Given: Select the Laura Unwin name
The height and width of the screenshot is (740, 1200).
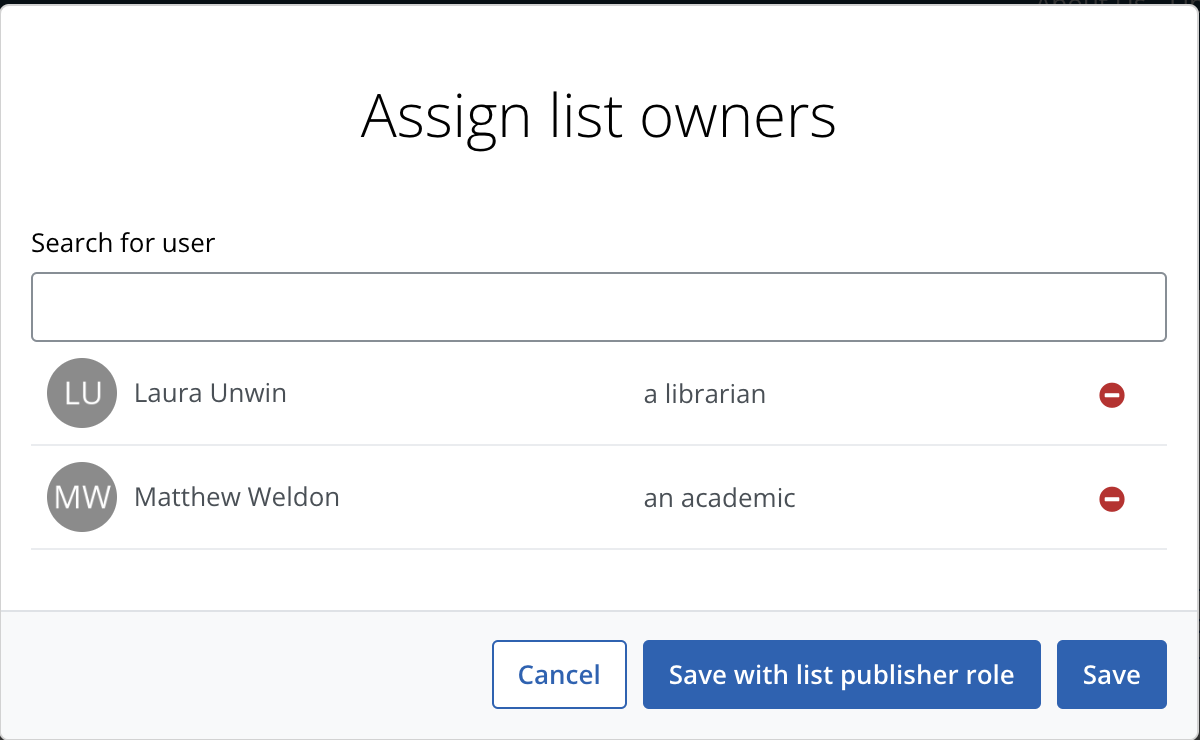Looking at the screenshot, I should coord(210,393).
